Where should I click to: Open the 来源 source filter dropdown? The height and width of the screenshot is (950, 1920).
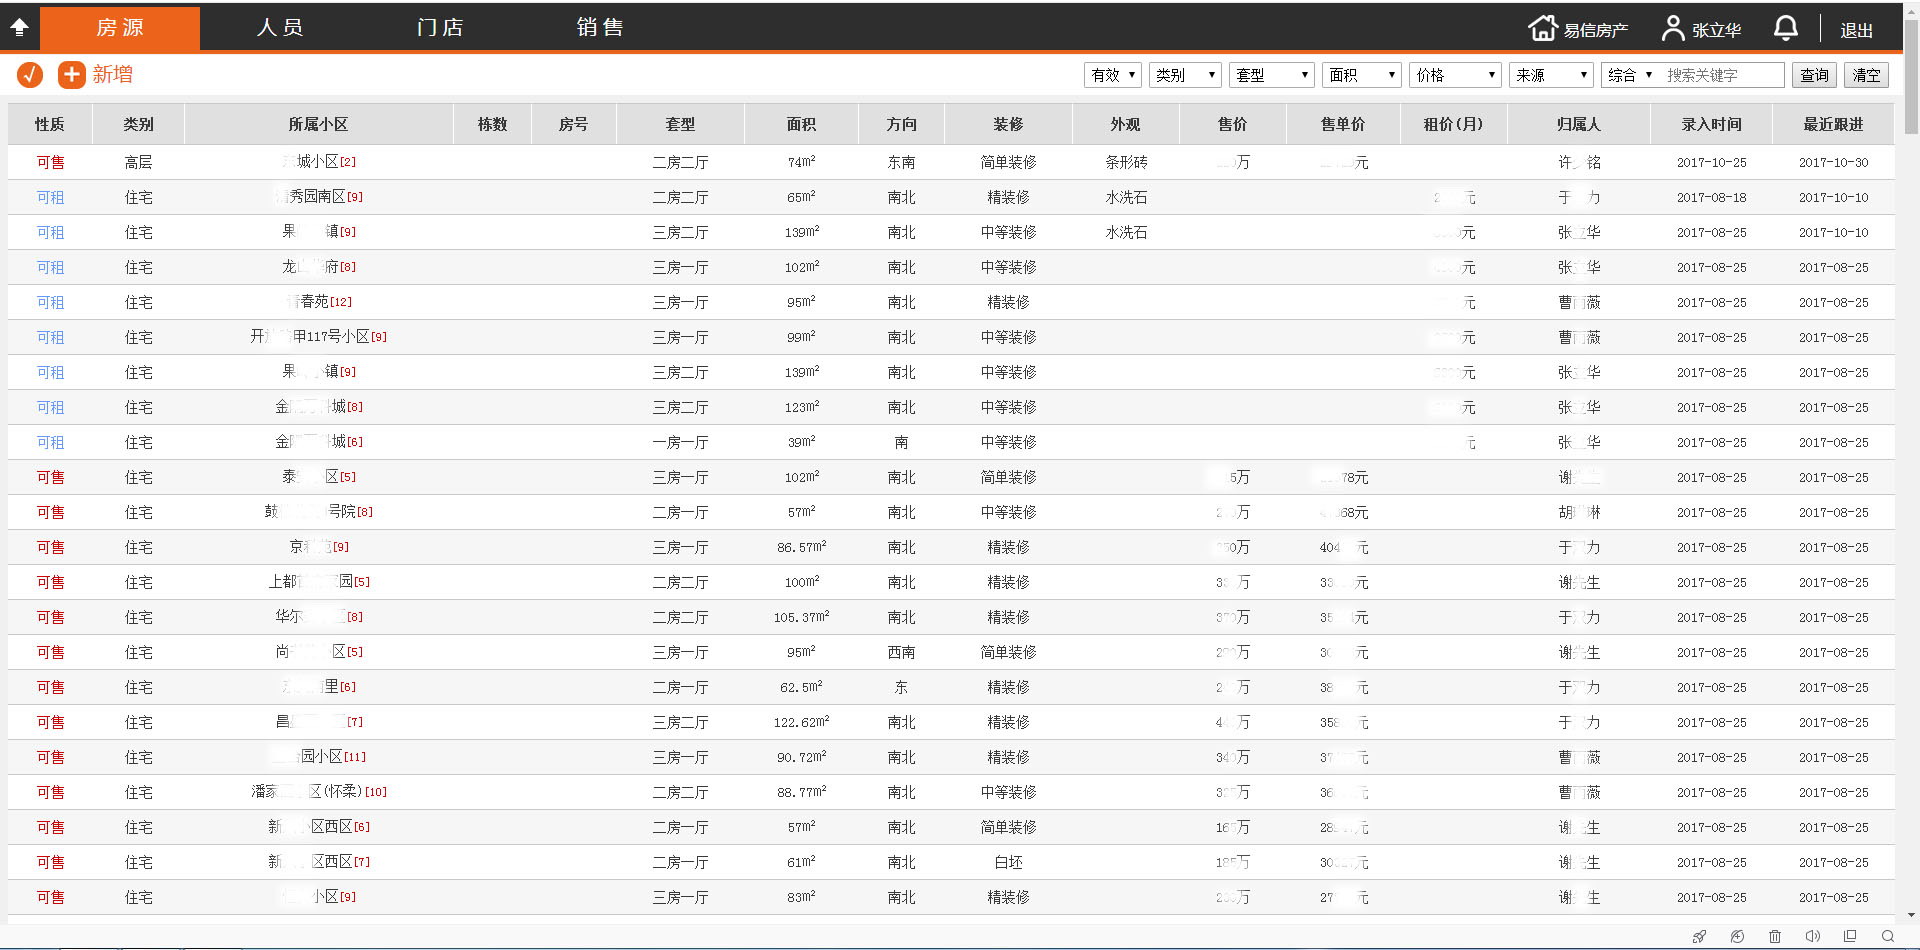pyautogui.click(x=1550, y=75)
